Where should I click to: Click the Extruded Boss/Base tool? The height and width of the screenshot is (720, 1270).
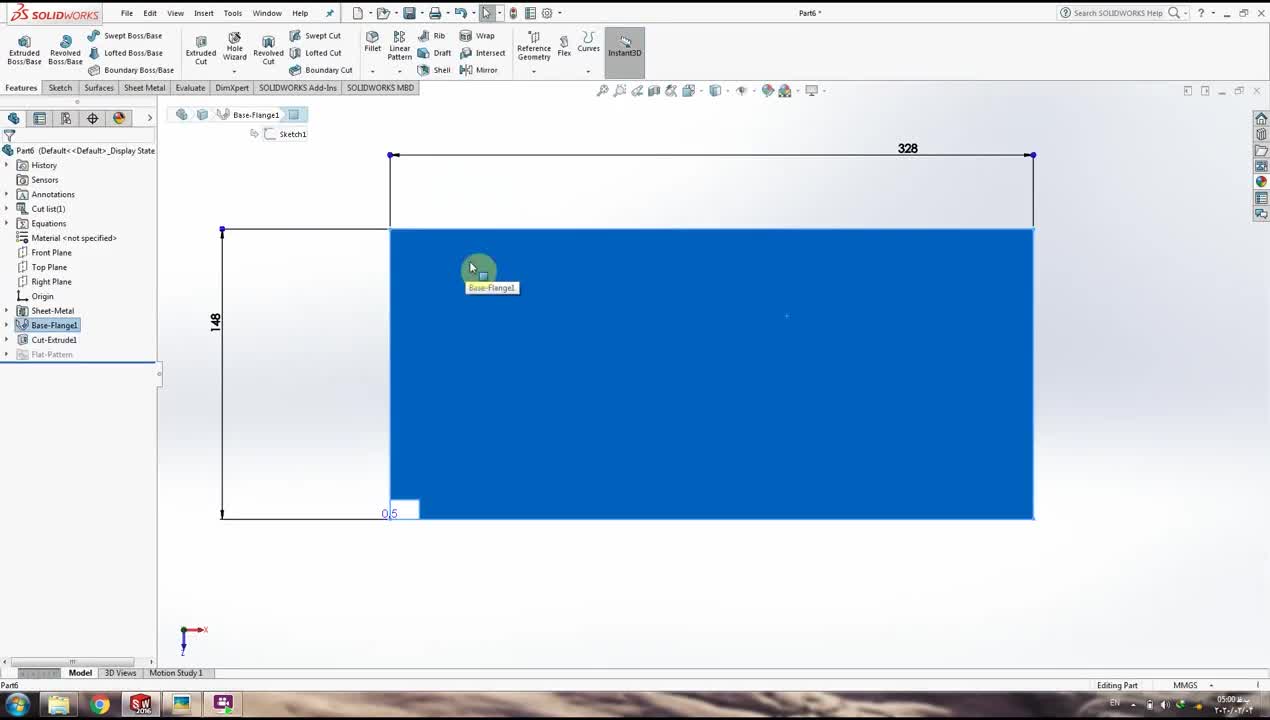24,49
